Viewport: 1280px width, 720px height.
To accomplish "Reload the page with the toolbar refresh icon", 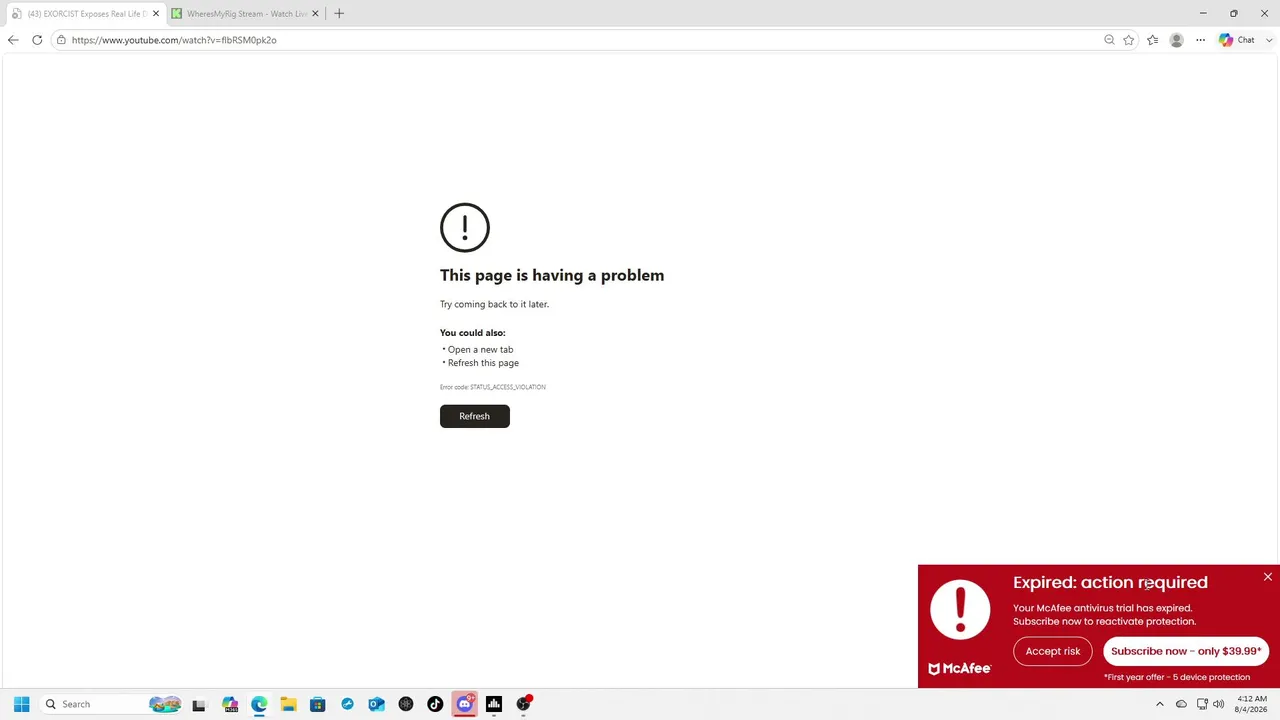I will pyautogui.click(x=37, y=40).
